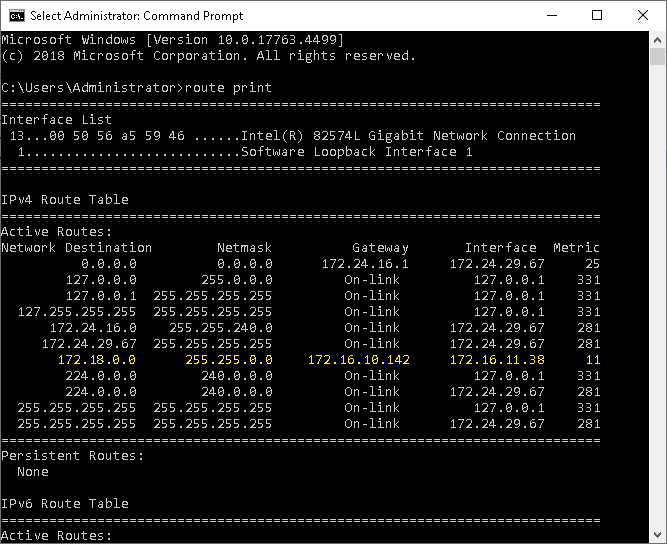667x544 pixels.
Task: Click the destination 127.0.0.1
Action: [x=101, y=296]
